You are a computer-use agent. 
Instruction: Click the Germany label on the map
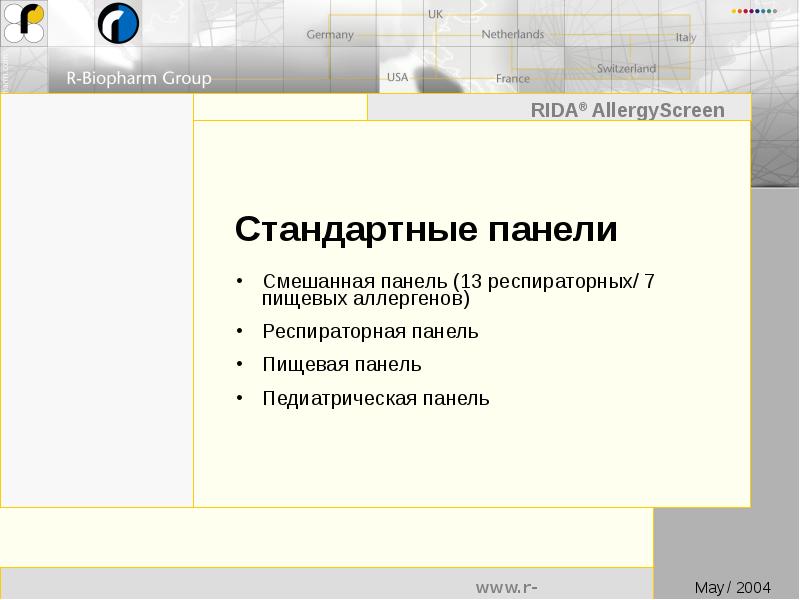click(330, 34)
